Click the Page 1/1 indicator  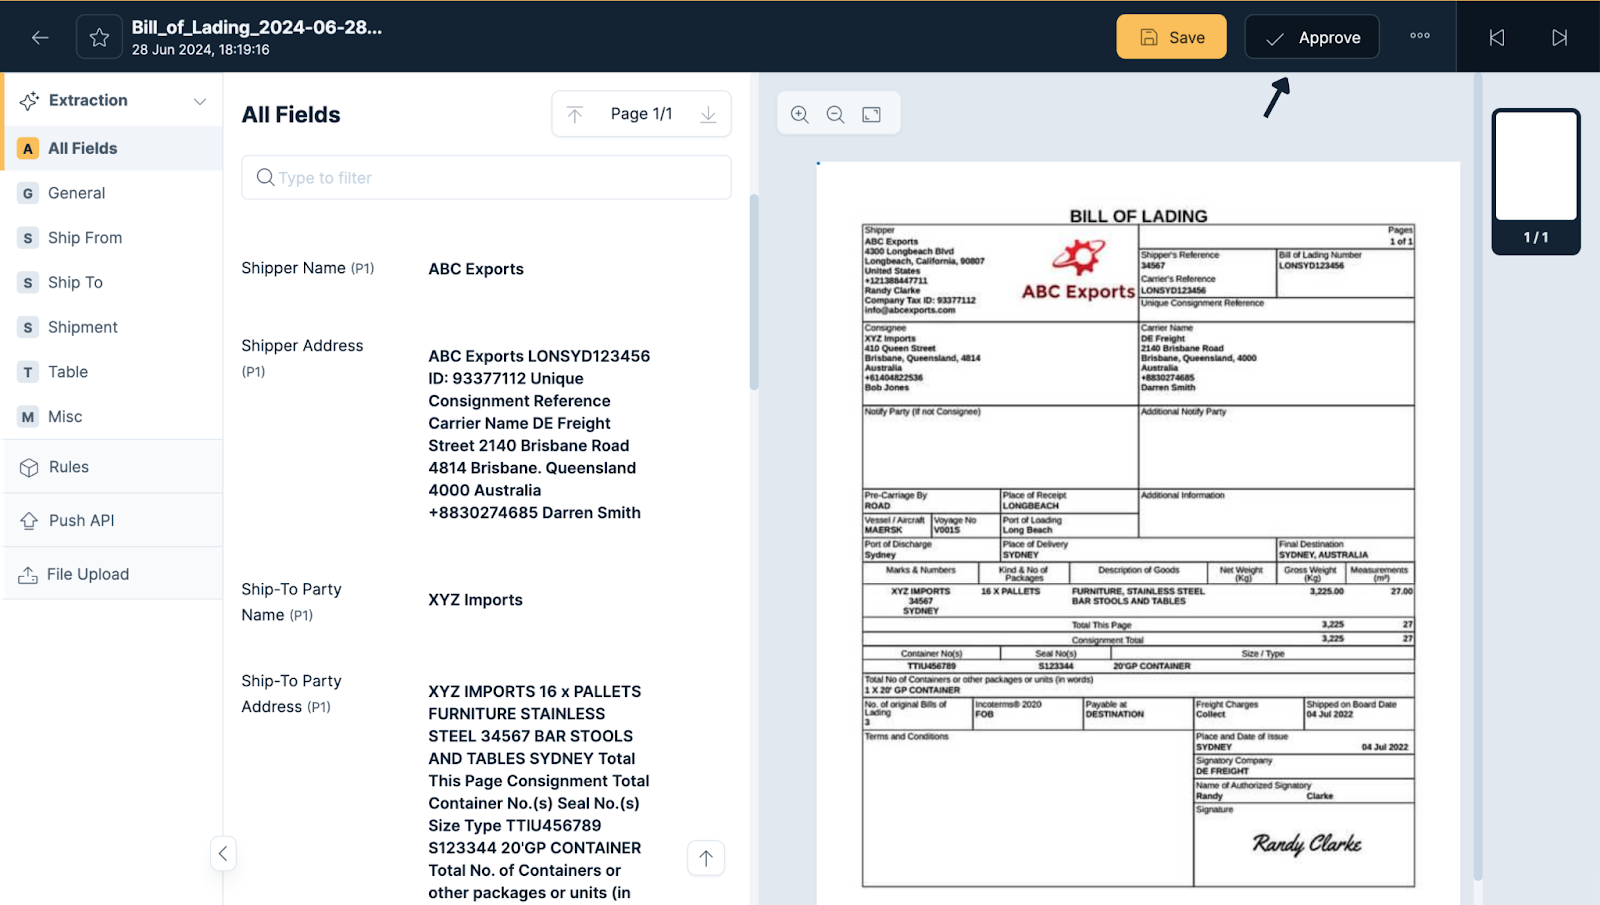[x=641, y=114]
